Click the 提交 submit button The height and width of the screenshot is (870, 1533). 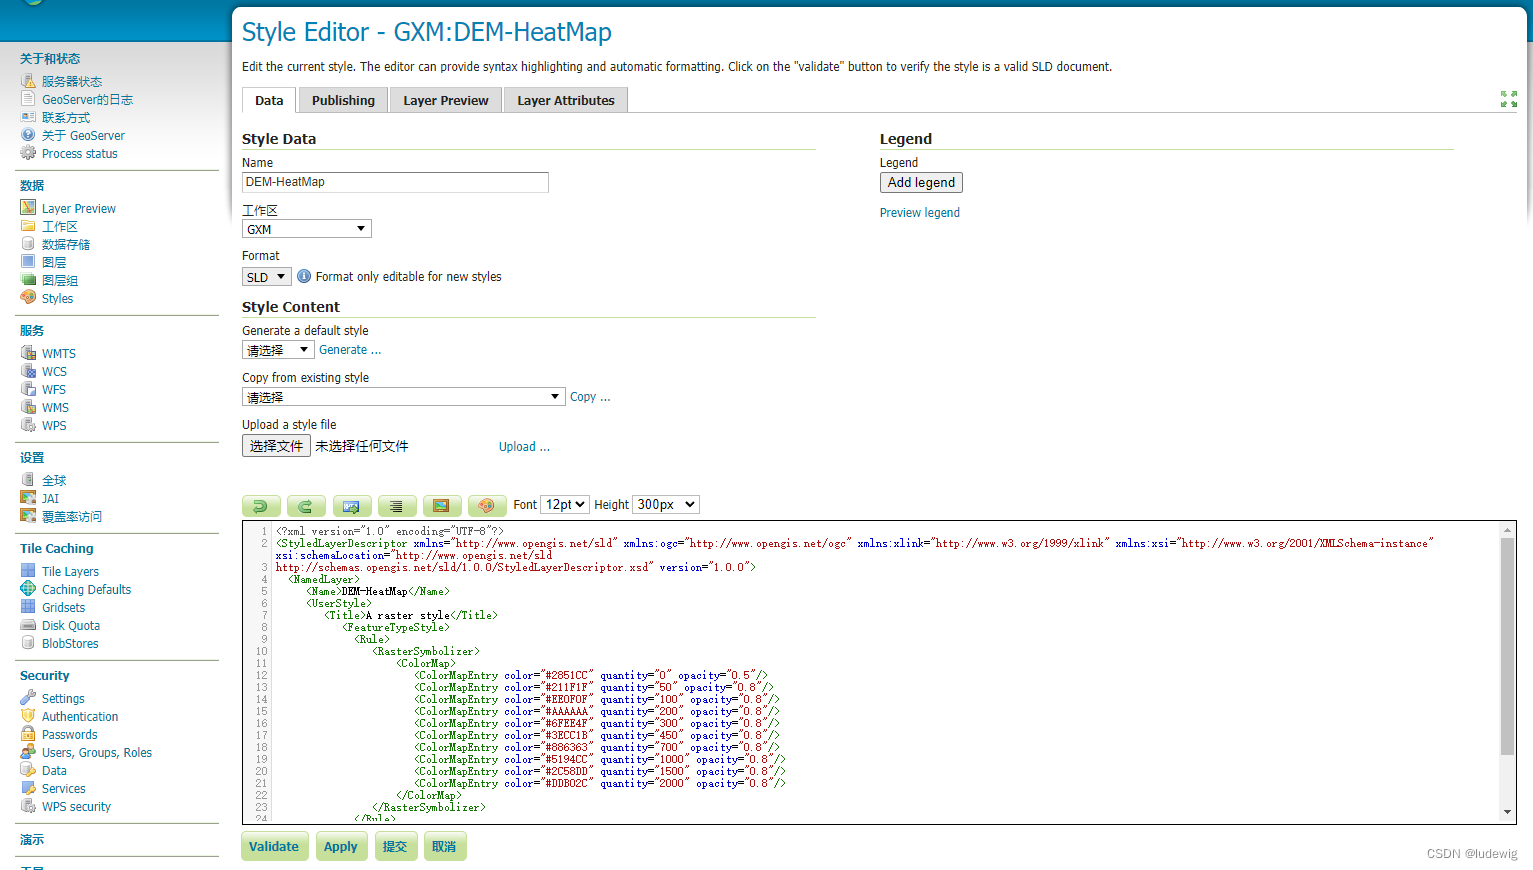click(396, 846)
